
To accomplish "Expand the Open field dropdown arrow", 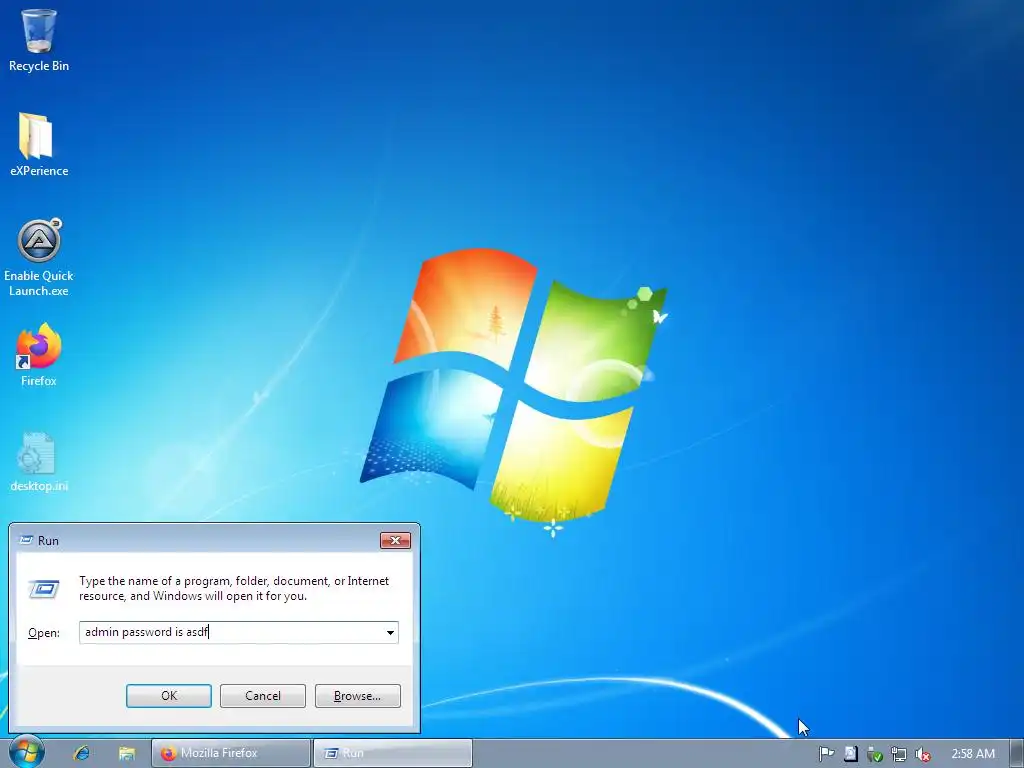I will click(x=390, y=632).
